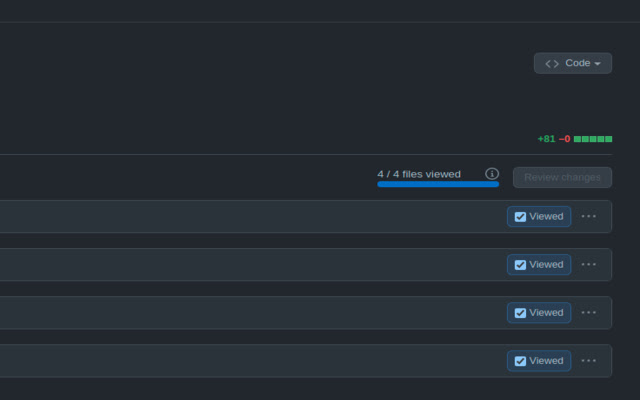Click the −0 deletions count
This screenshot has width=640, height=400.
point(564,139)
